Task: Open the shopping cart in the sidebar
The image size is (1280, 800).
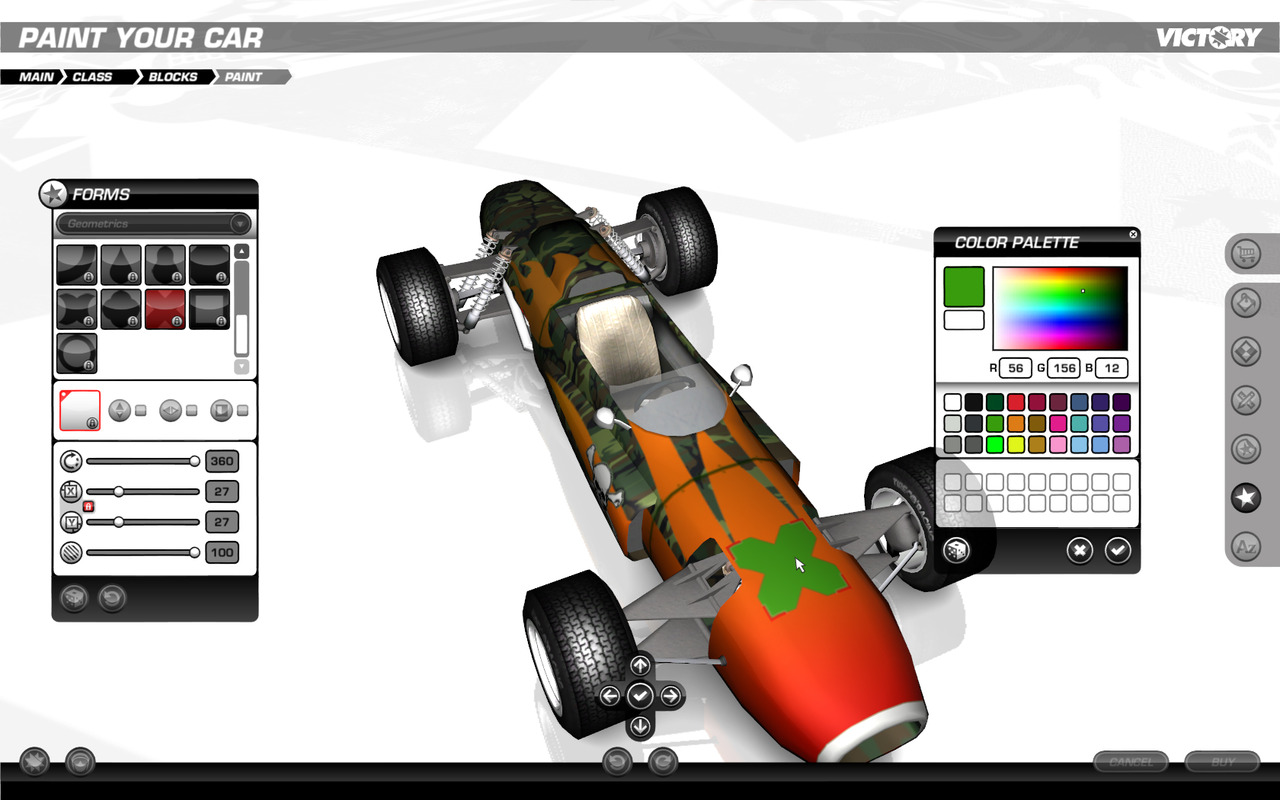Action: pyautogui.click(x=1245, y=254)
